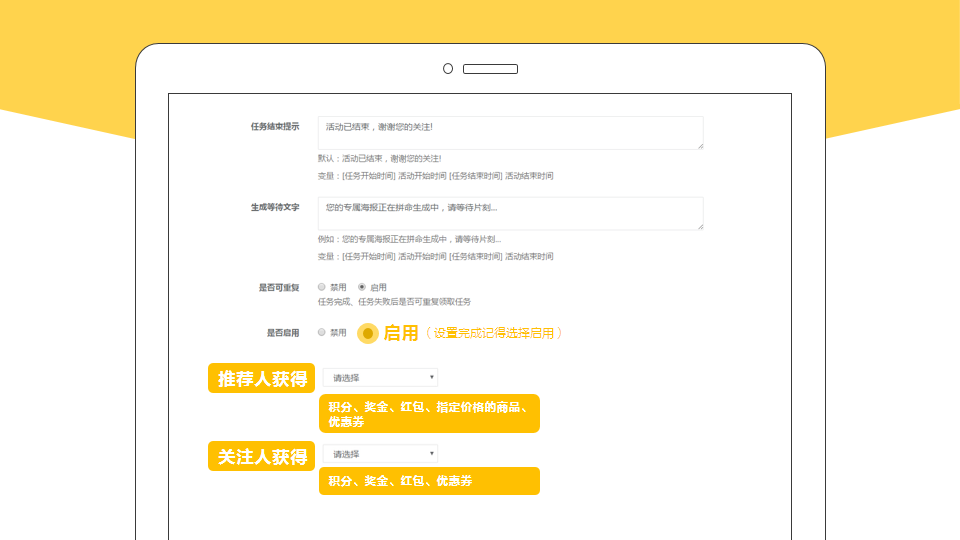960x540 pixels.
Task: Click the 例如：您的专属海报 example hint text
Action: tap(409, 239)
